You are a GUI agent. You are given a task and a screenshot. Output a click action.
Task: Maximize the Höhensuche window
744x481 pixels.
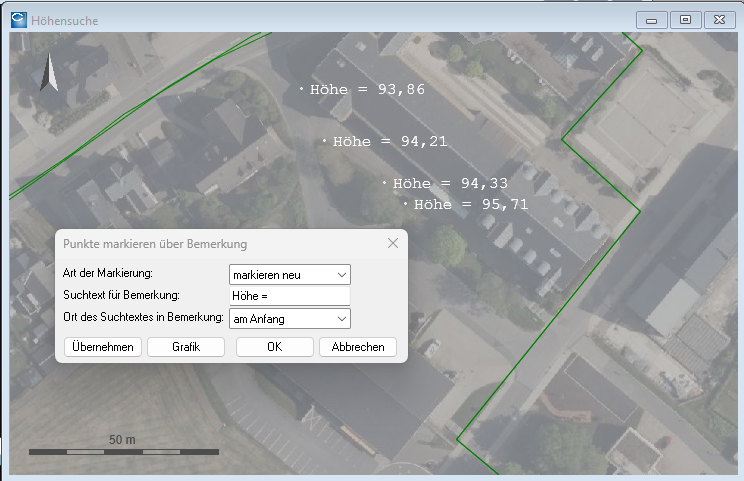685,20
